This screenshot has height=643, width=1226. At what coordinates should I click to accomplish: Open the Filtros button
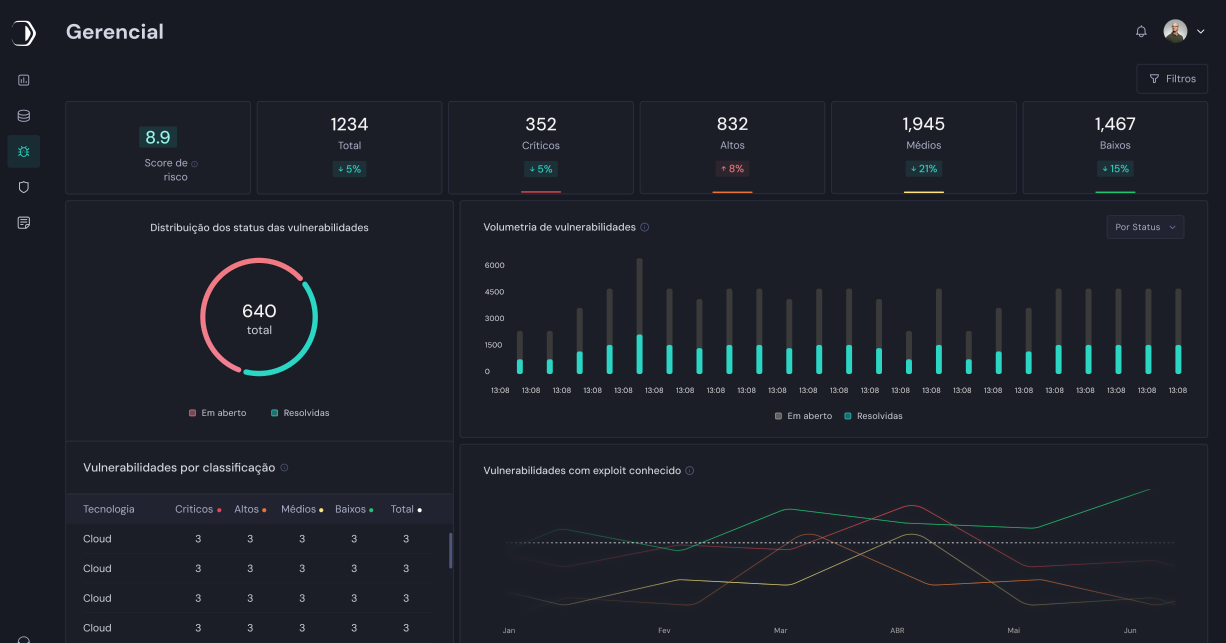(x=1172, y=79)
